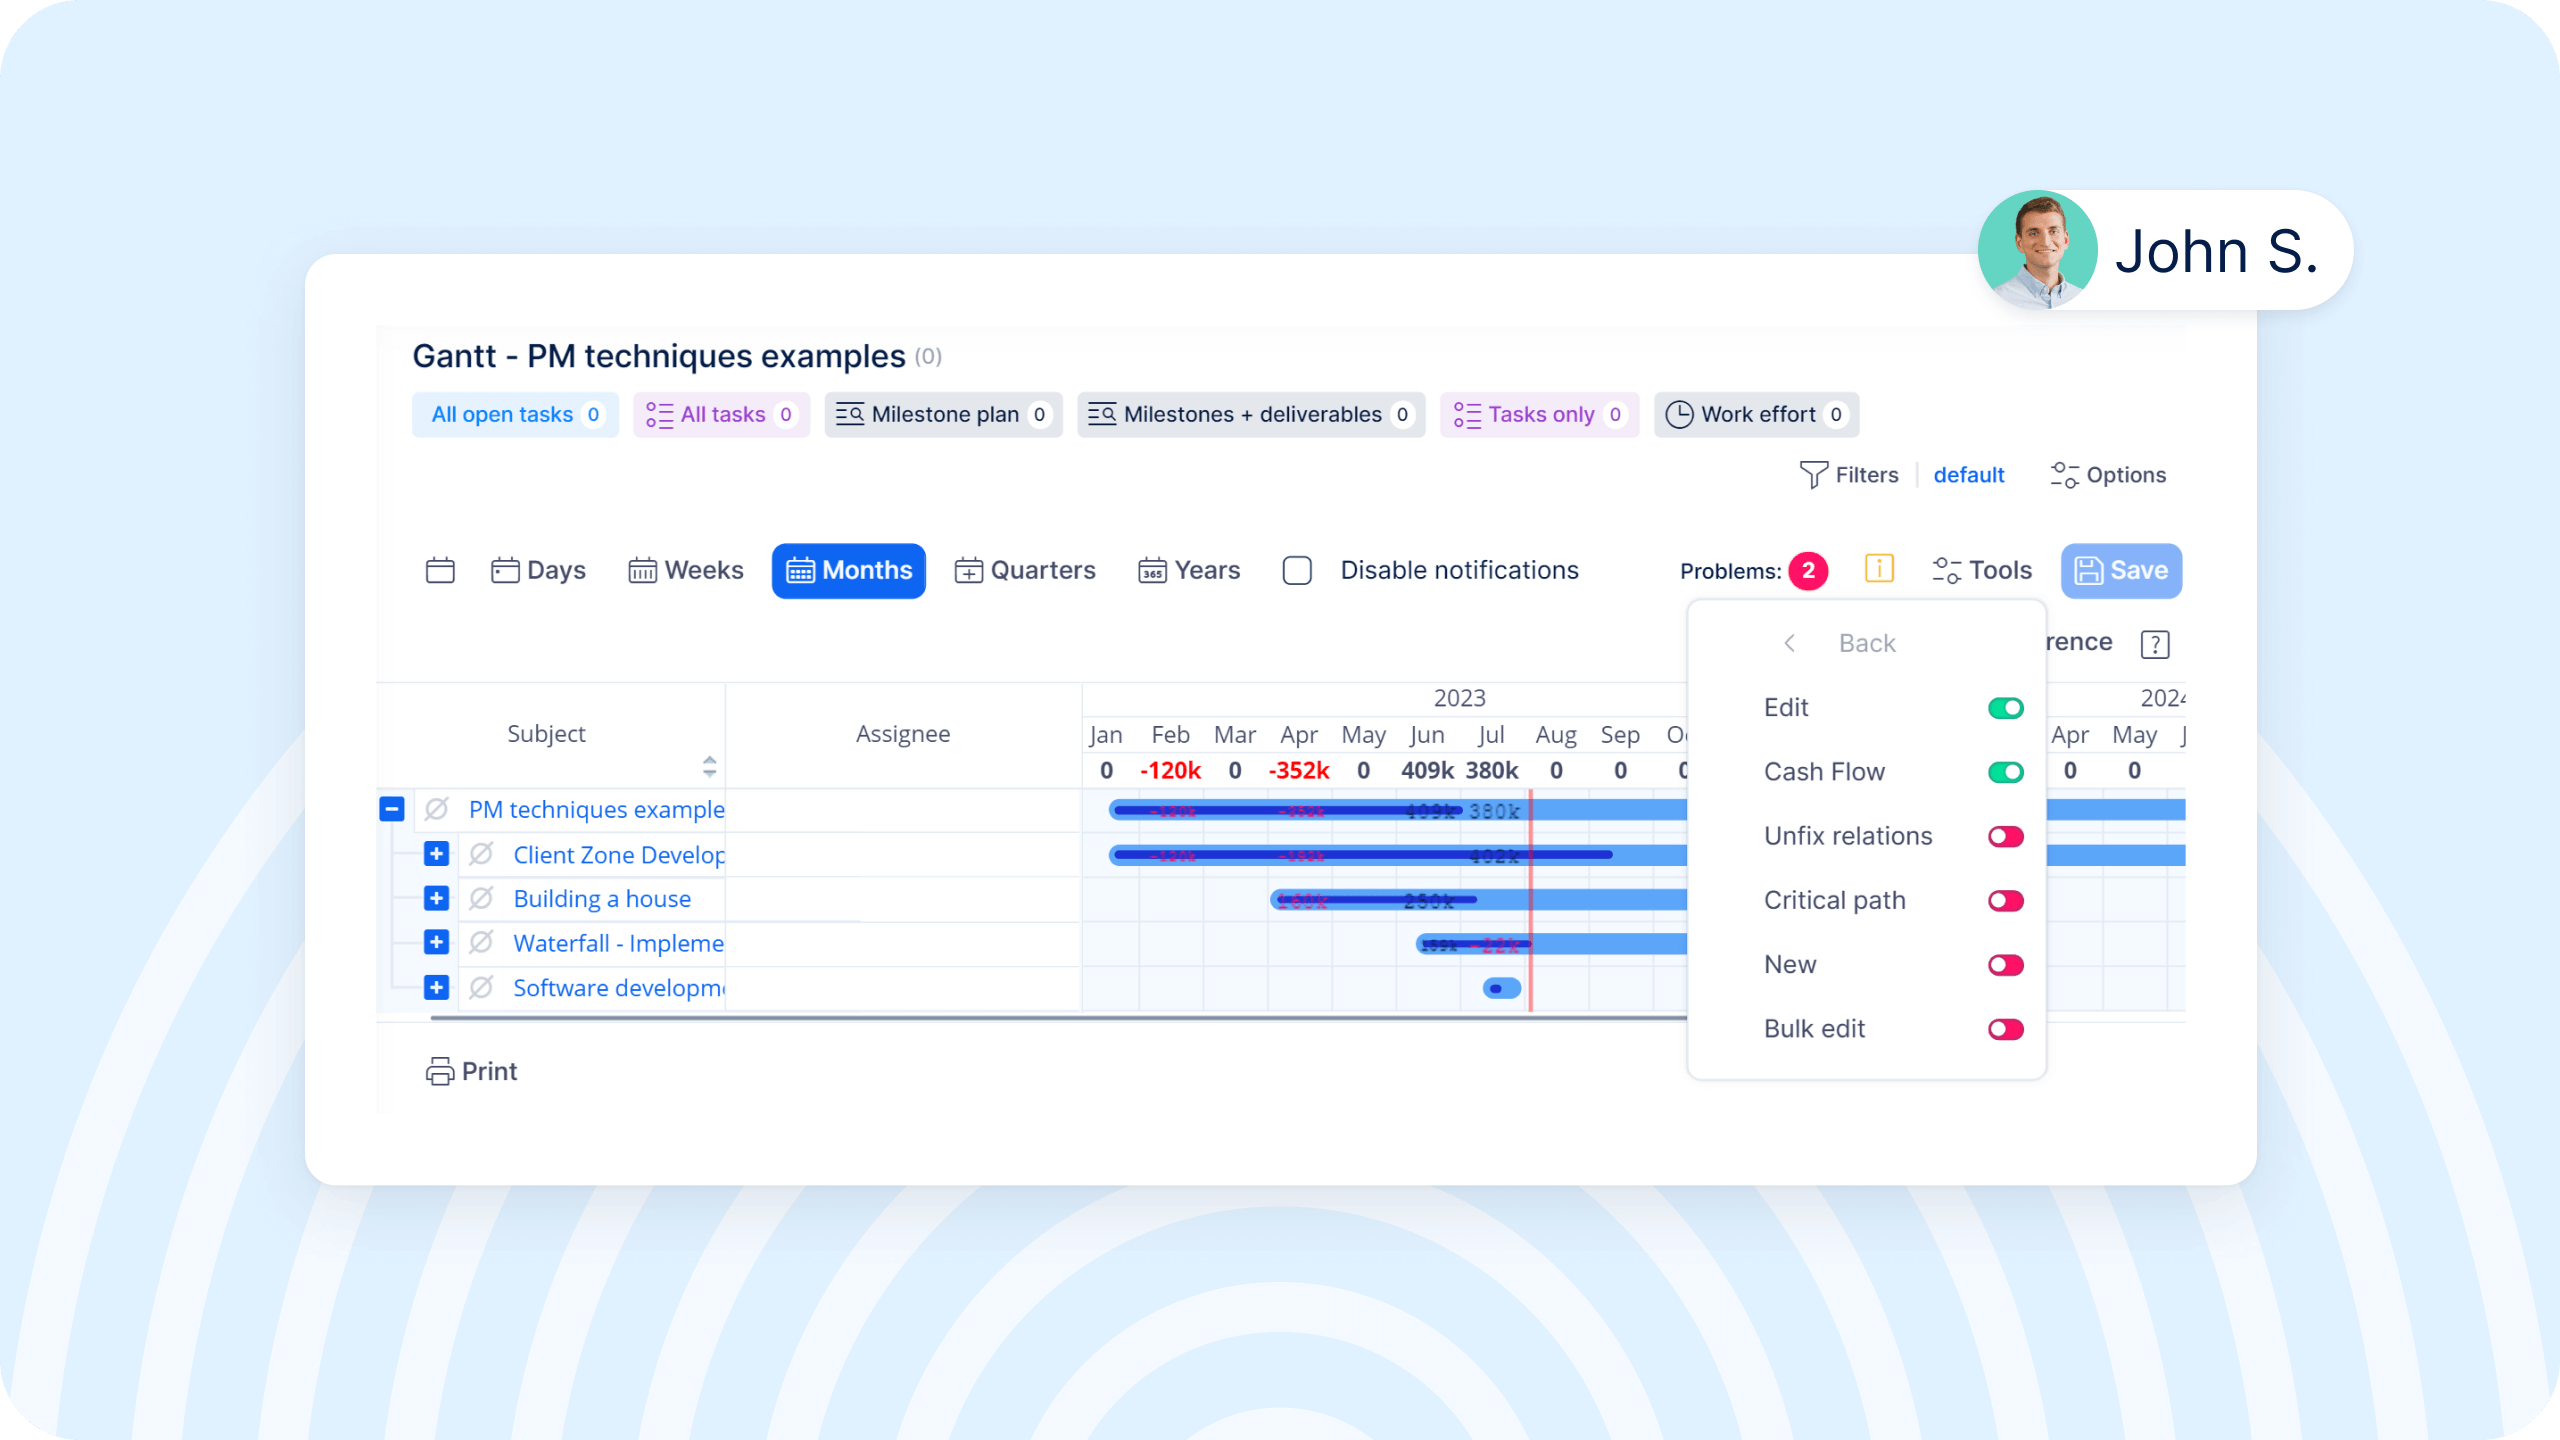Enable the Critical path toggle
Image resolution: width=2560 pixels, height=1440 pixels.
pos(2005,900)
